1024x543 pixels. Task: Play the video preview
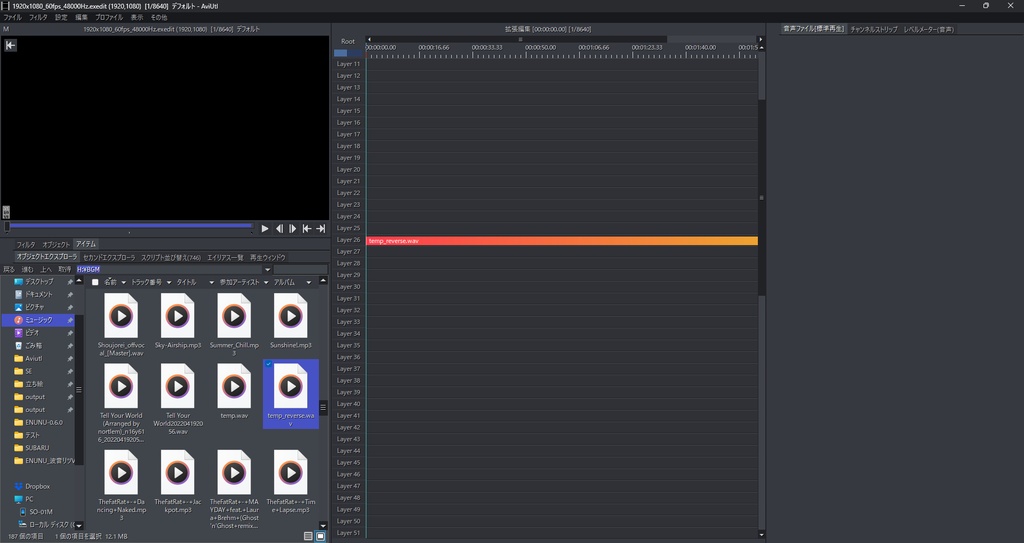click(264, 229)
